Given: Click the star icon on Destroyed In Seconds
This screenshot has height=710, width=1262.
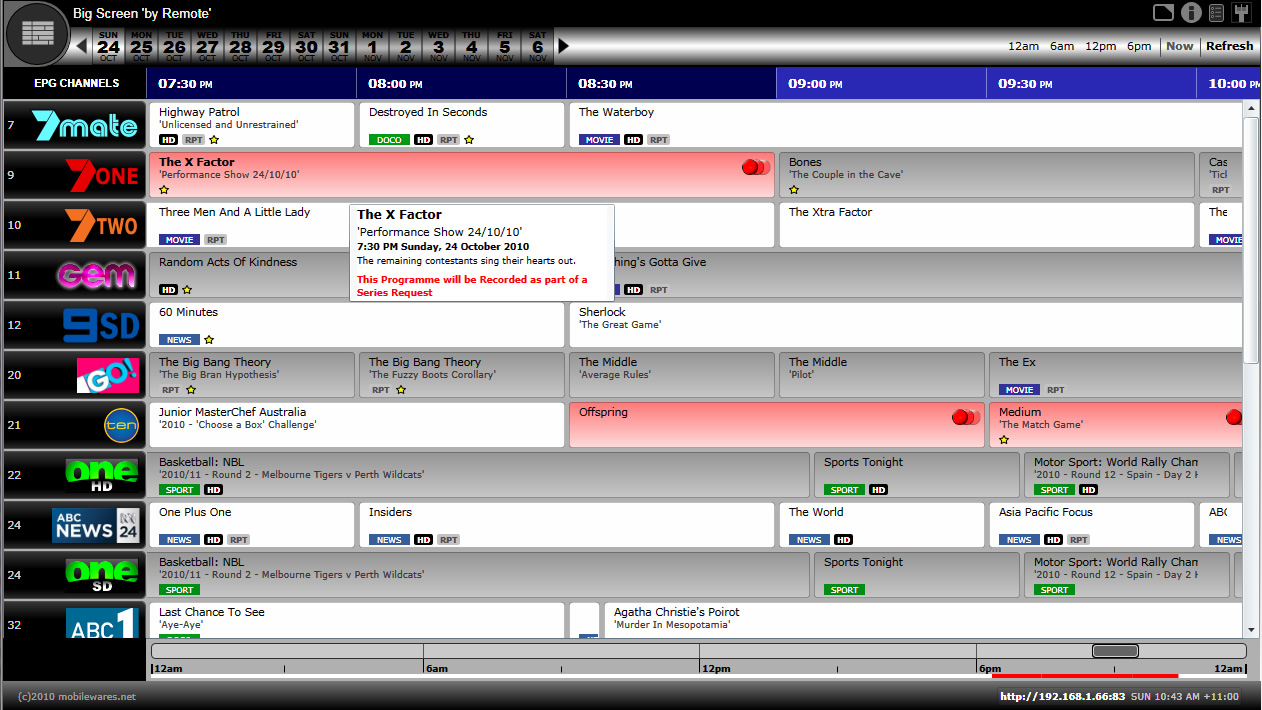Looking at the screenshot, I should (468, 140).
